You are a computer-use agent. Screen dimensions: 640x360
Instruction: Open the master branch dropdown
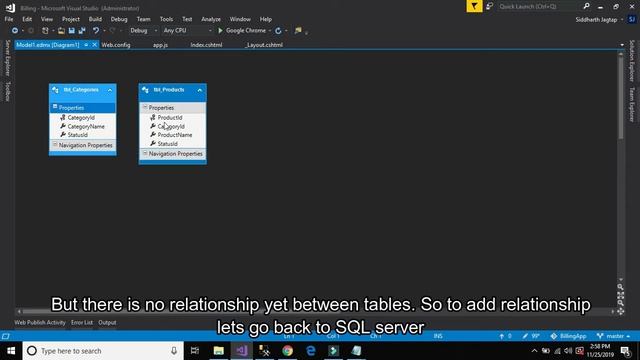point(613,336)
